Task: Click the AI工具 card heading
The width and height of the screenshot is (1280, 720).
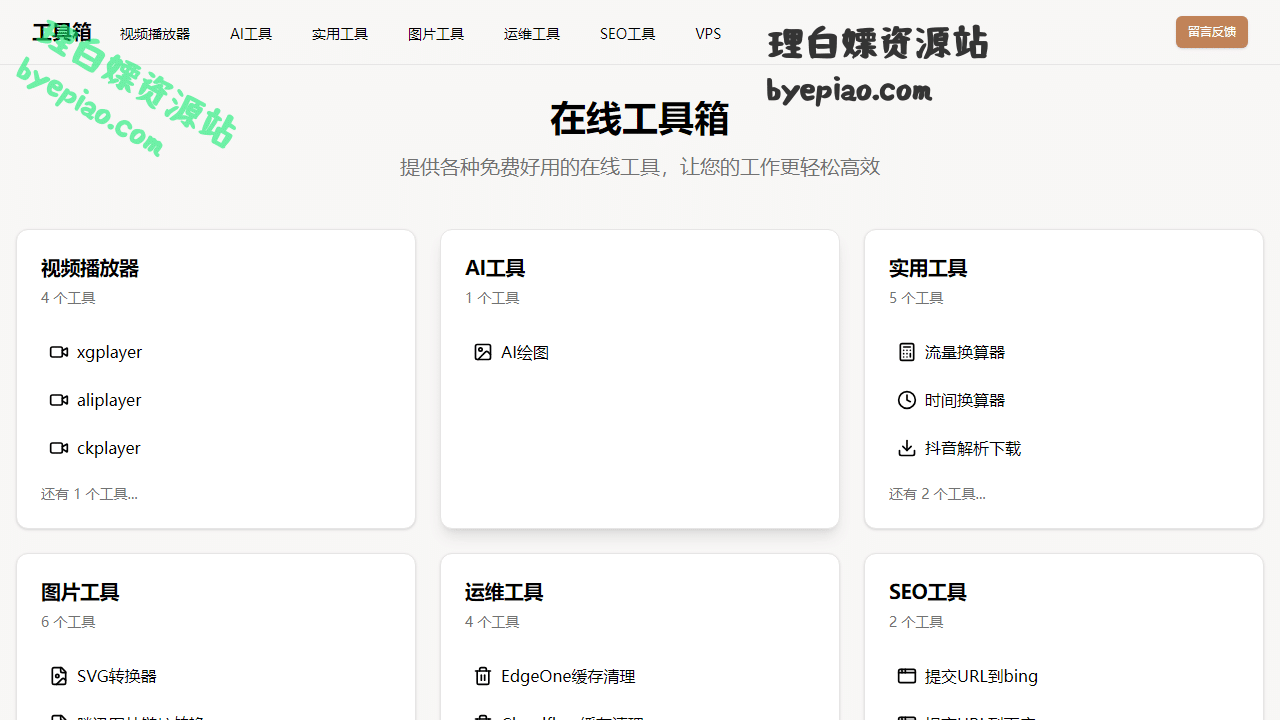Action: [495, 268]
